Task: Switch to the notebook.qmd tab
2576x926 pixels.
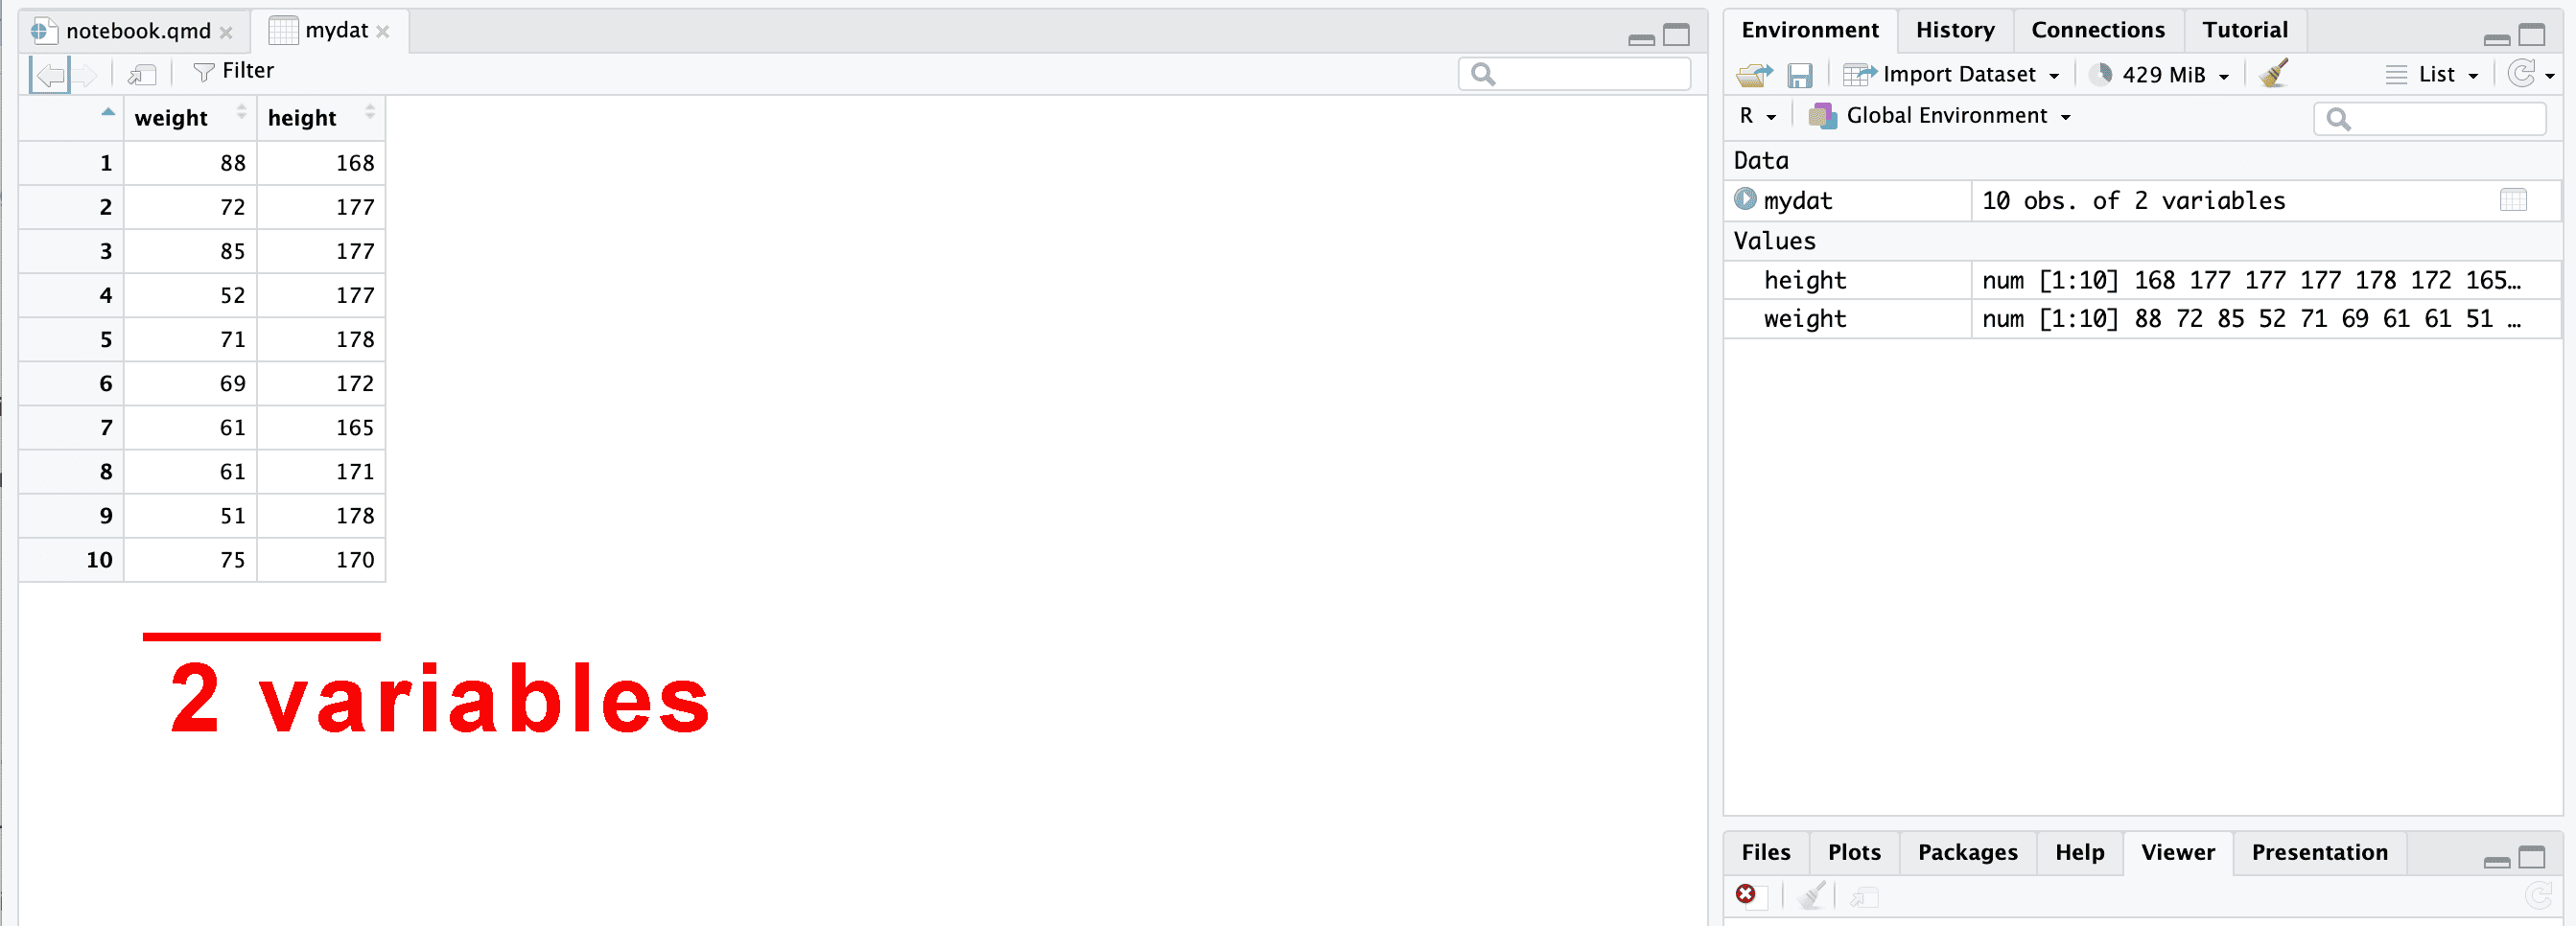Action: [x=138, y=31]
